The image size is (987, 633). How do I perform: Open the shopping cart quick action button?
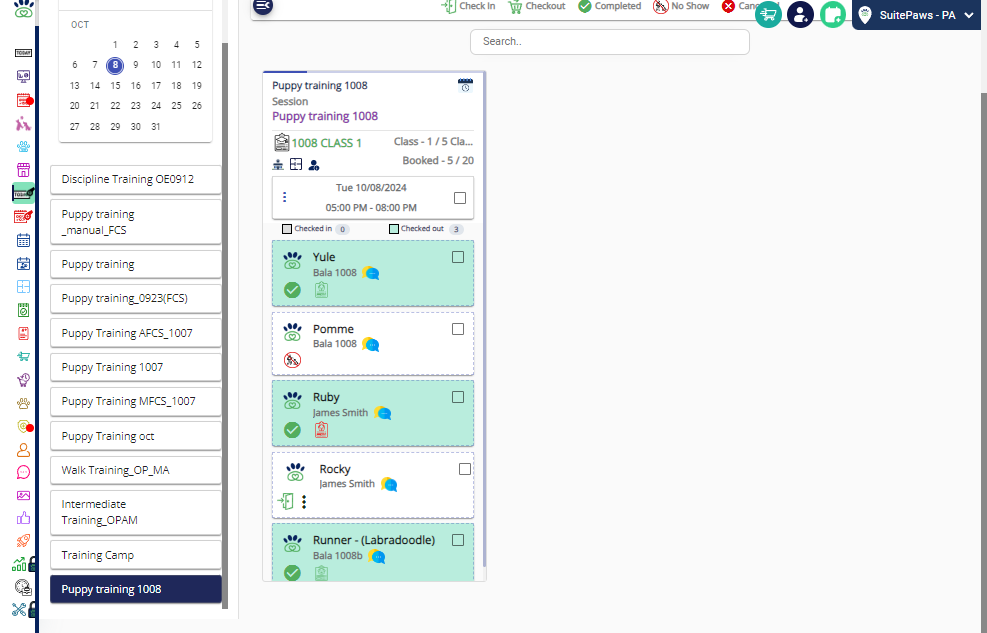click(x=769, y=14)
